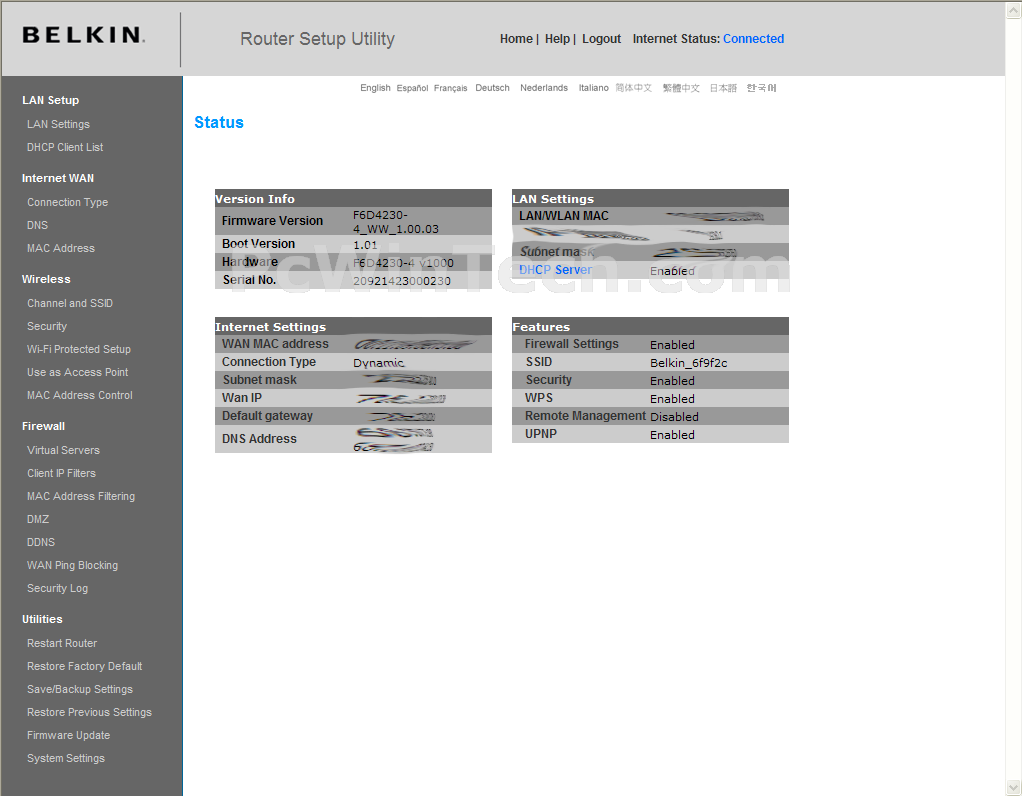Switch language to Nederlands
The image size is (1022, 796).
tap(544, 88)
